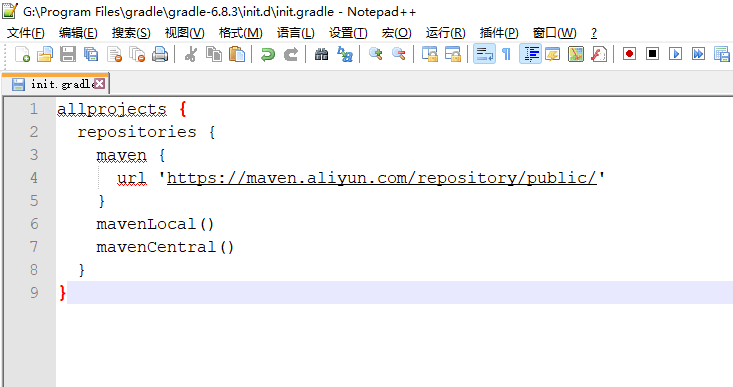Open the 语言(L) menu

pyautogui.click(x=295, y=33)
